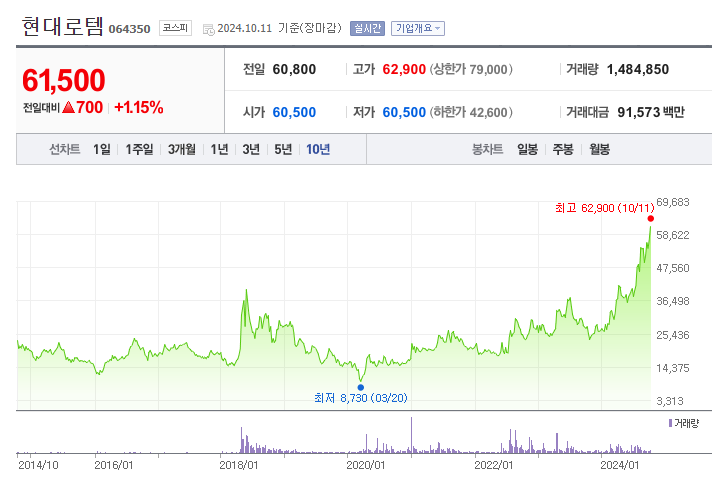Viewport: 712px width, 486px height.
Task: Click the 2022/01 x-axis label
Action: pyautogui.click(x=494, y=466)
